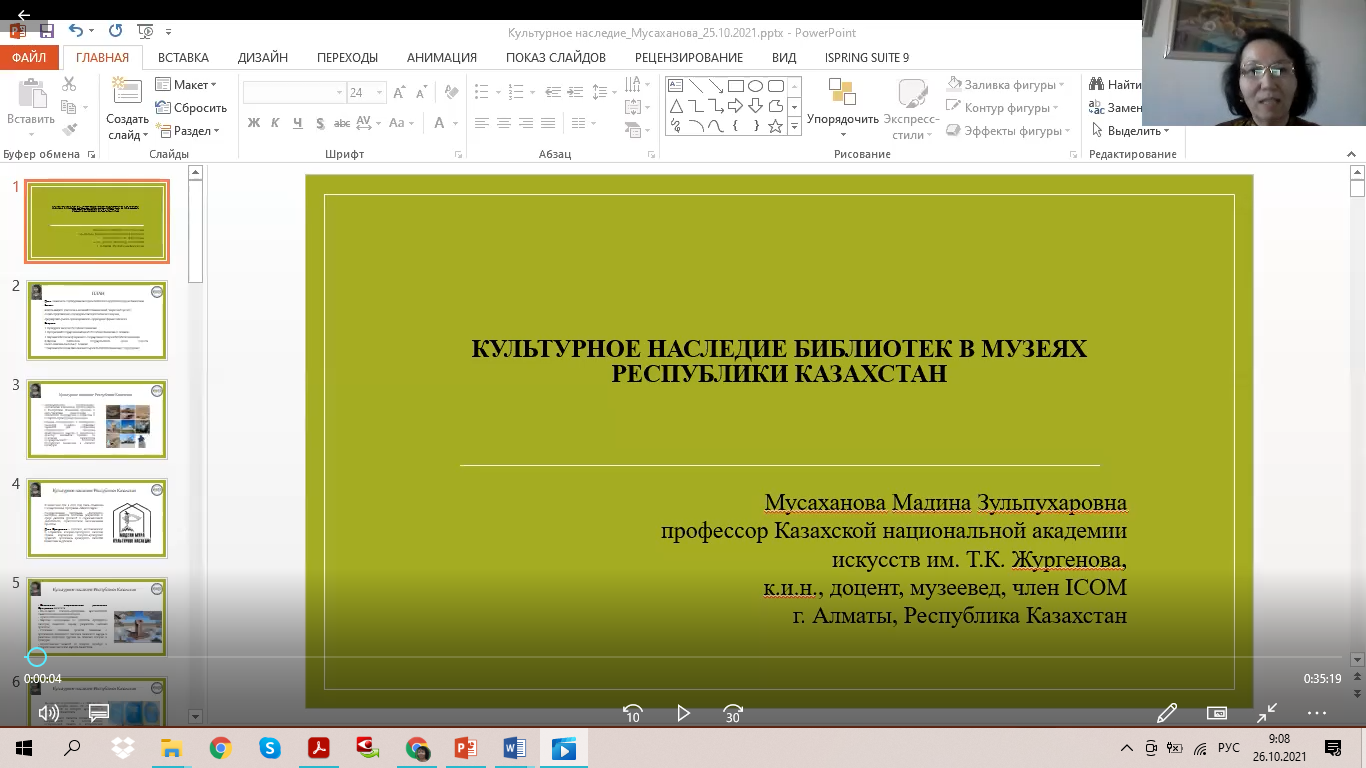Switch to the ВСТАВКА tab

(x=183, y=58)
